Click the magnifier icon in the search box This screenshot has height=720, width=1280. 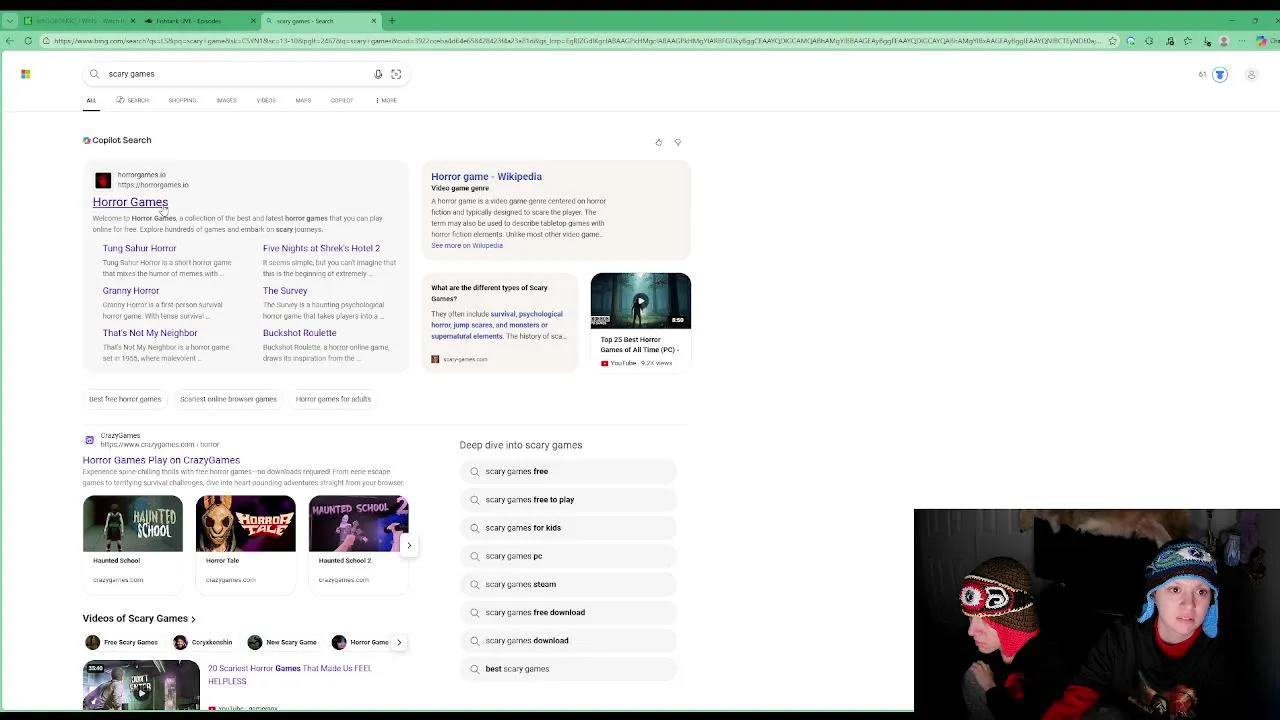click(95, 74)
